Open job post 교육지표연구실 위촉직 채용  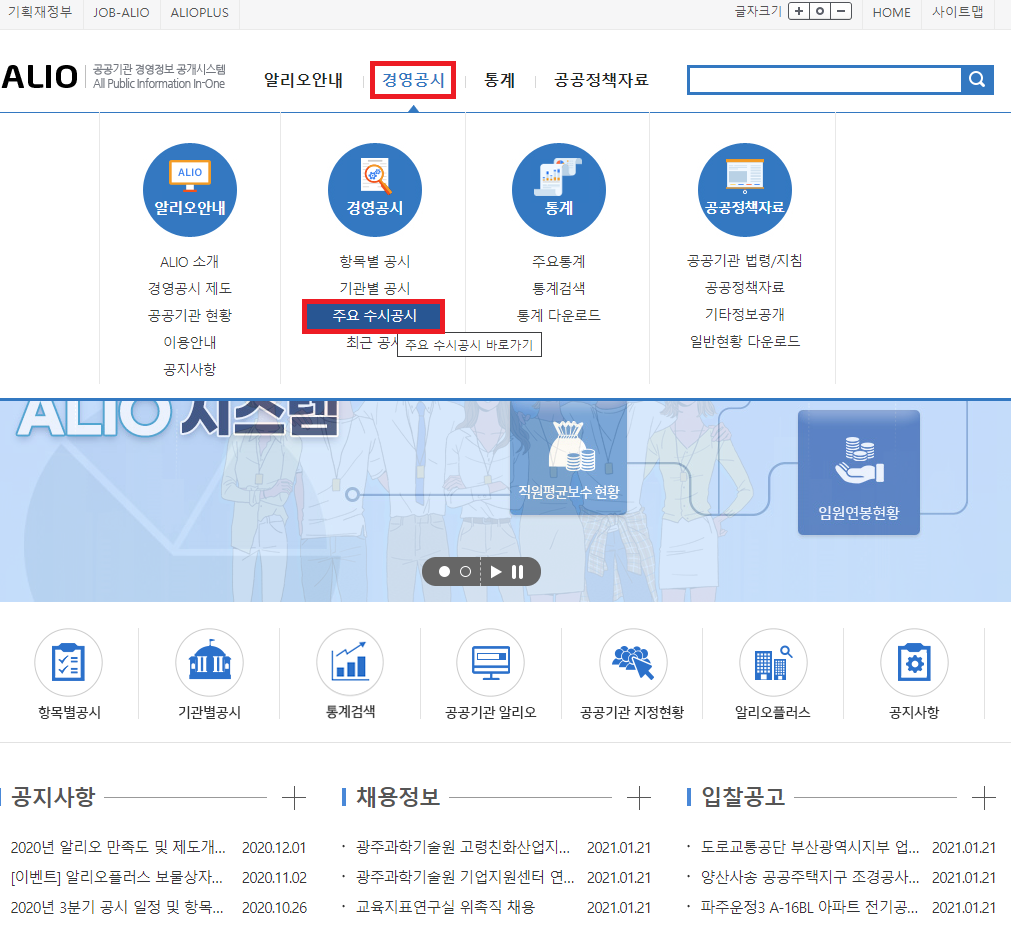(446, 907)
